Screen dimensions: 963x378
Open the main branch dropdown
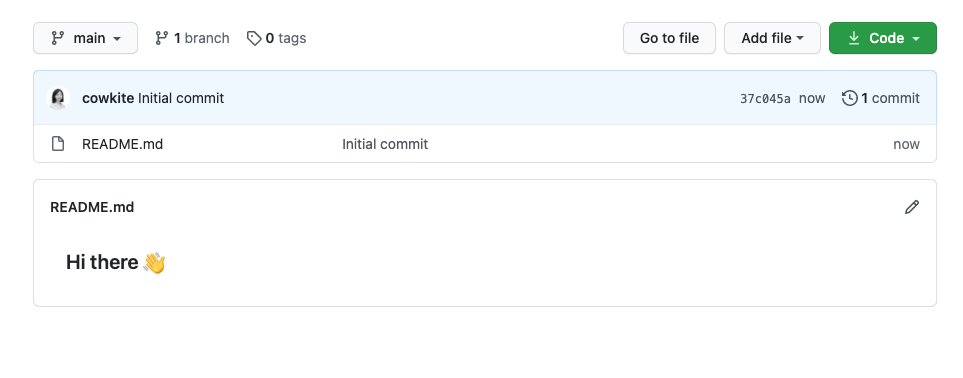click(x=85, y=38)
